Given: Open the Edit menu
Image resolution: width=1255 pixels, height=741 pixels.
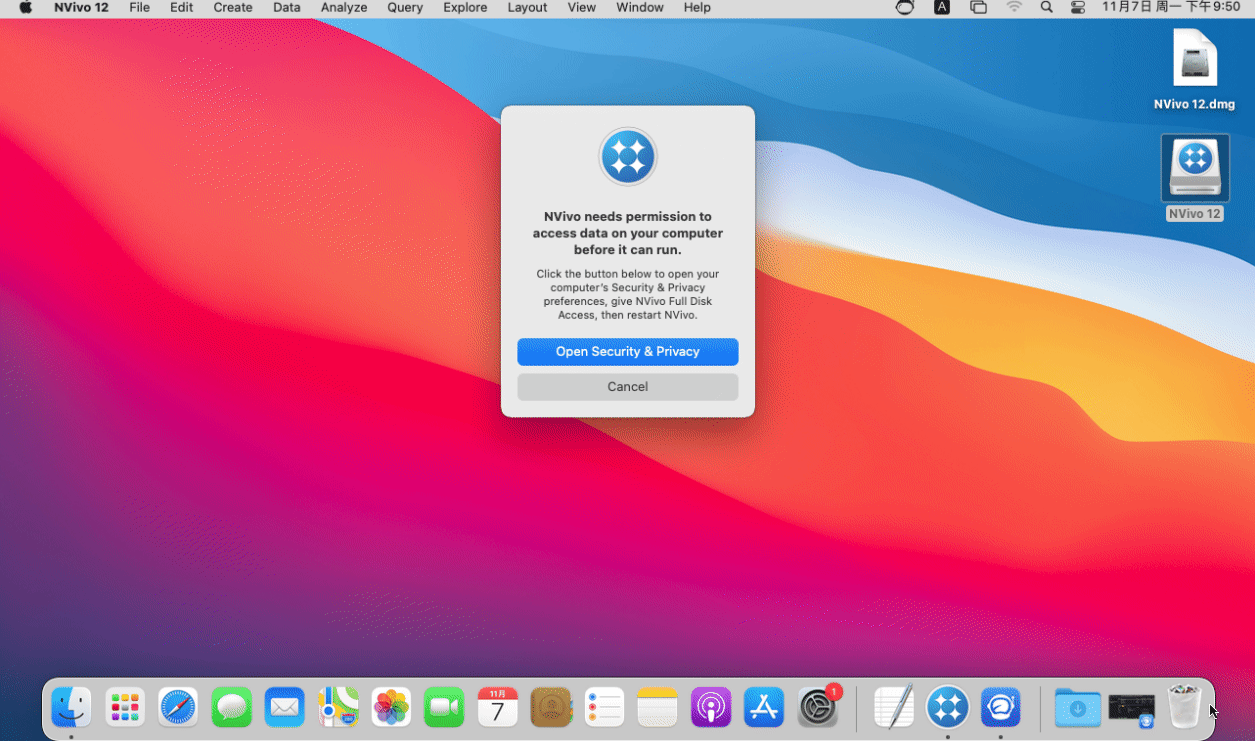Looking at the screenshot, I should [x=182, y=8].
